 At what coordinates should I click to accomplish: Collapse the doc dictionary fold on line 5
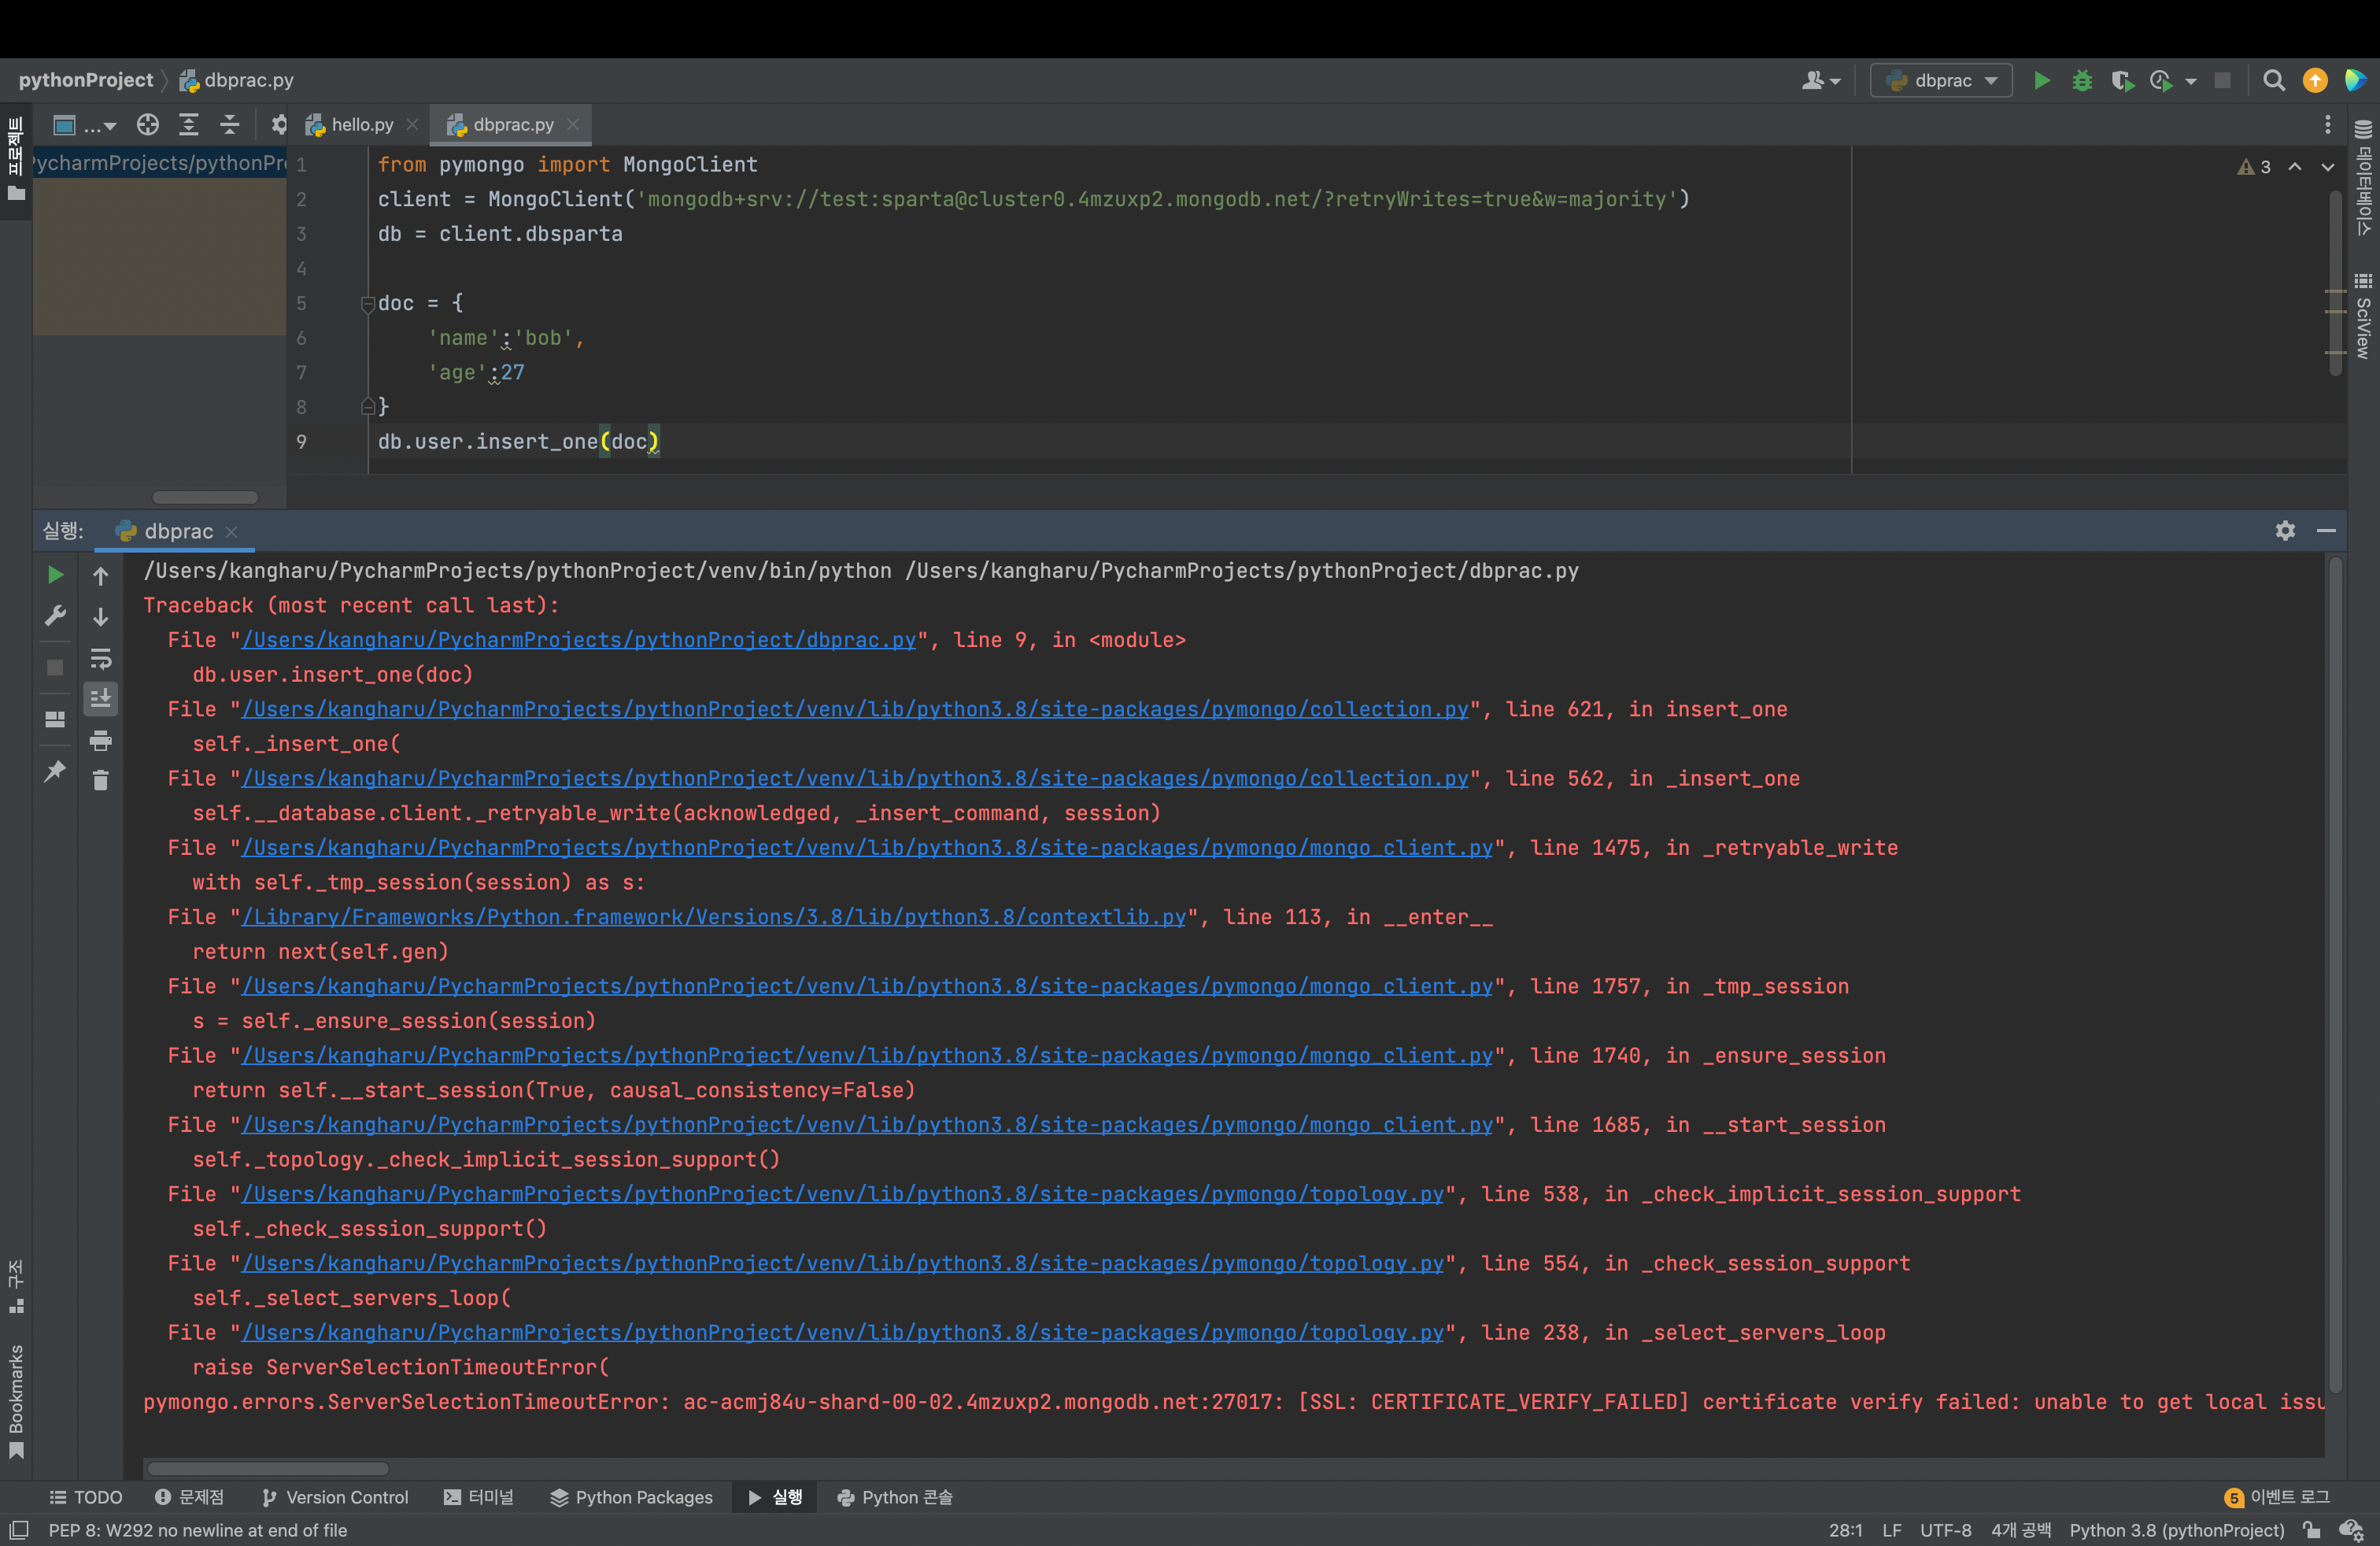pos(367,304)
